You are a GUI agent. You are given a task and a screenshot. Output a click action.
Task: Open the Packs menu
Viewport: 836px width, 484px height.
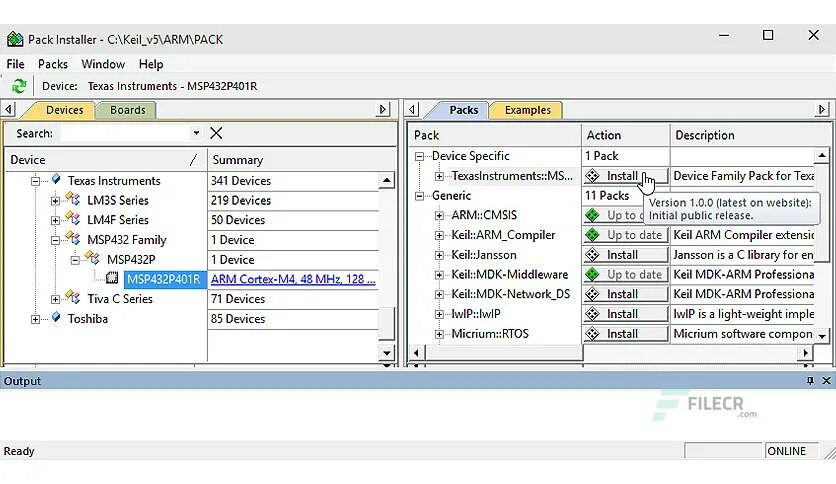click(53, 64)
